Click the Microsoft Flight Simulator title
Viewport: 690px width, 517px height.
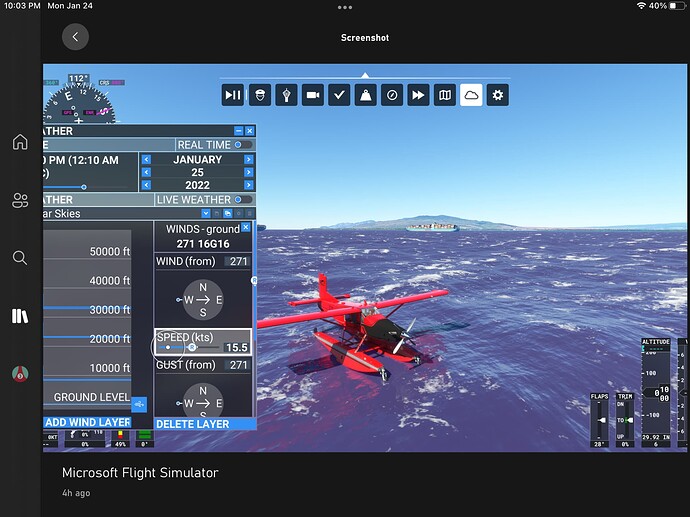(140, 473)
